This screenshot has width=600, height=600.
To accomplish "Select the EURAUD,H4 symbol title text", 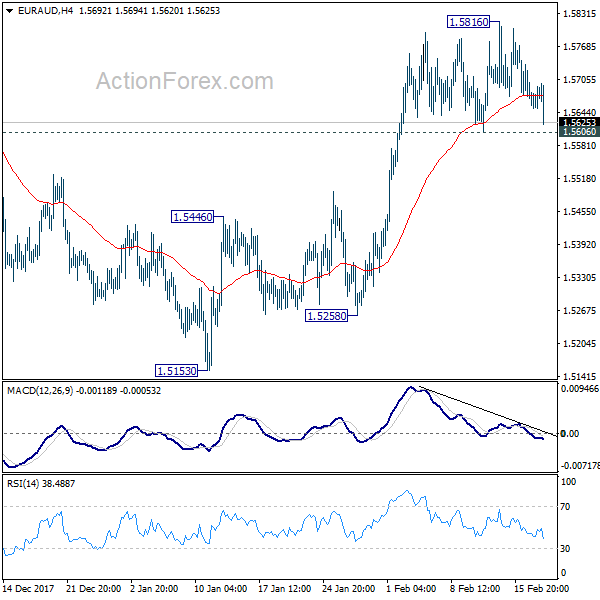I will tap(46, 11).
